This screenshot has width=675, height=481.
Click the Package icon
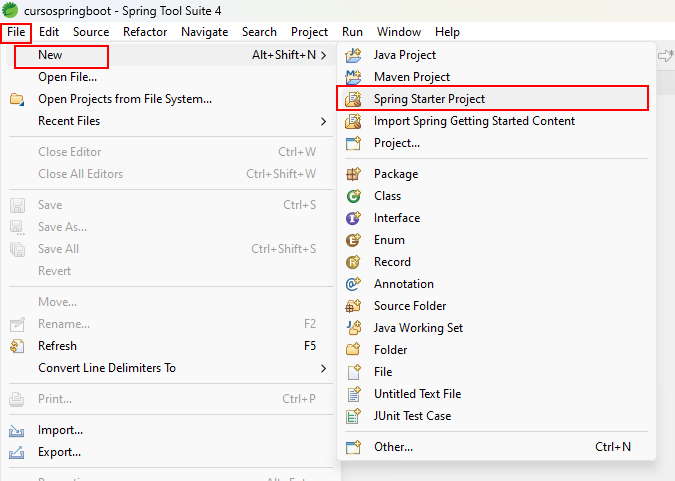(353, 174)
